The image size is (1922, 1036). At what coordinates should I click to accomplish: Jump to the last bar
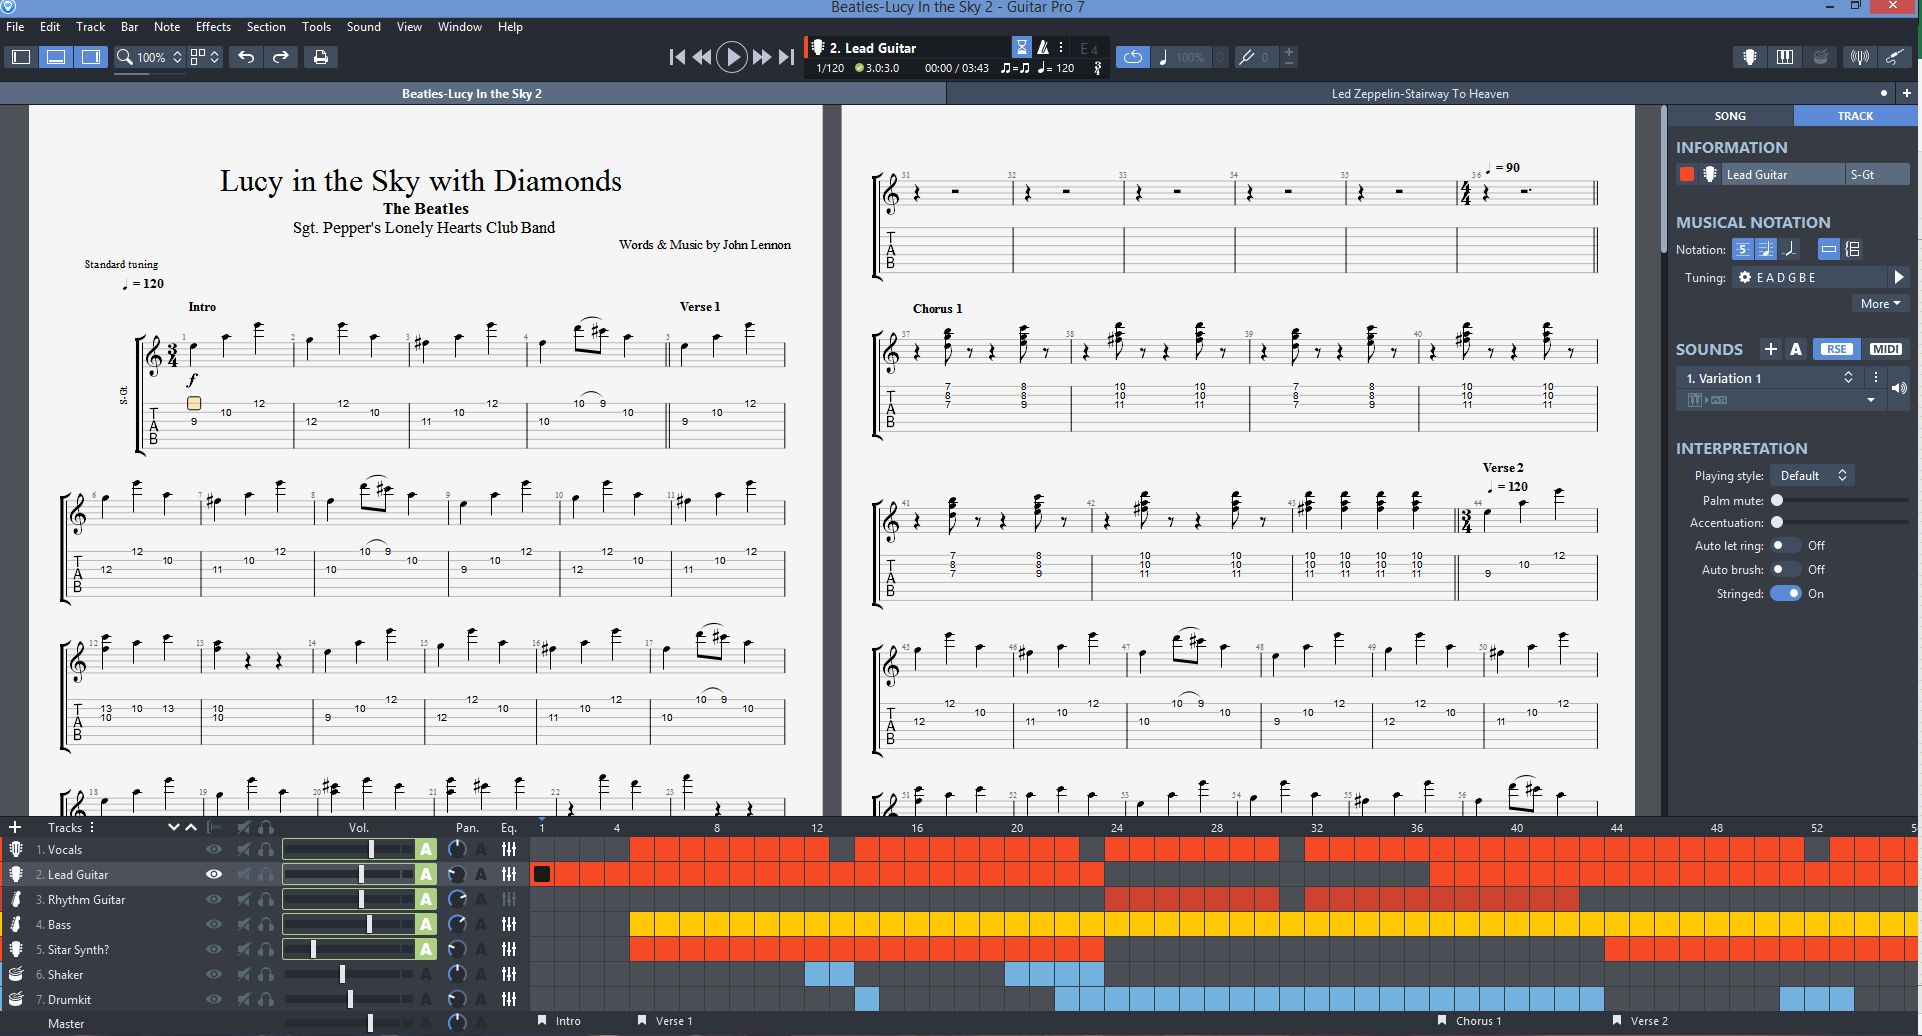point(787,57)
